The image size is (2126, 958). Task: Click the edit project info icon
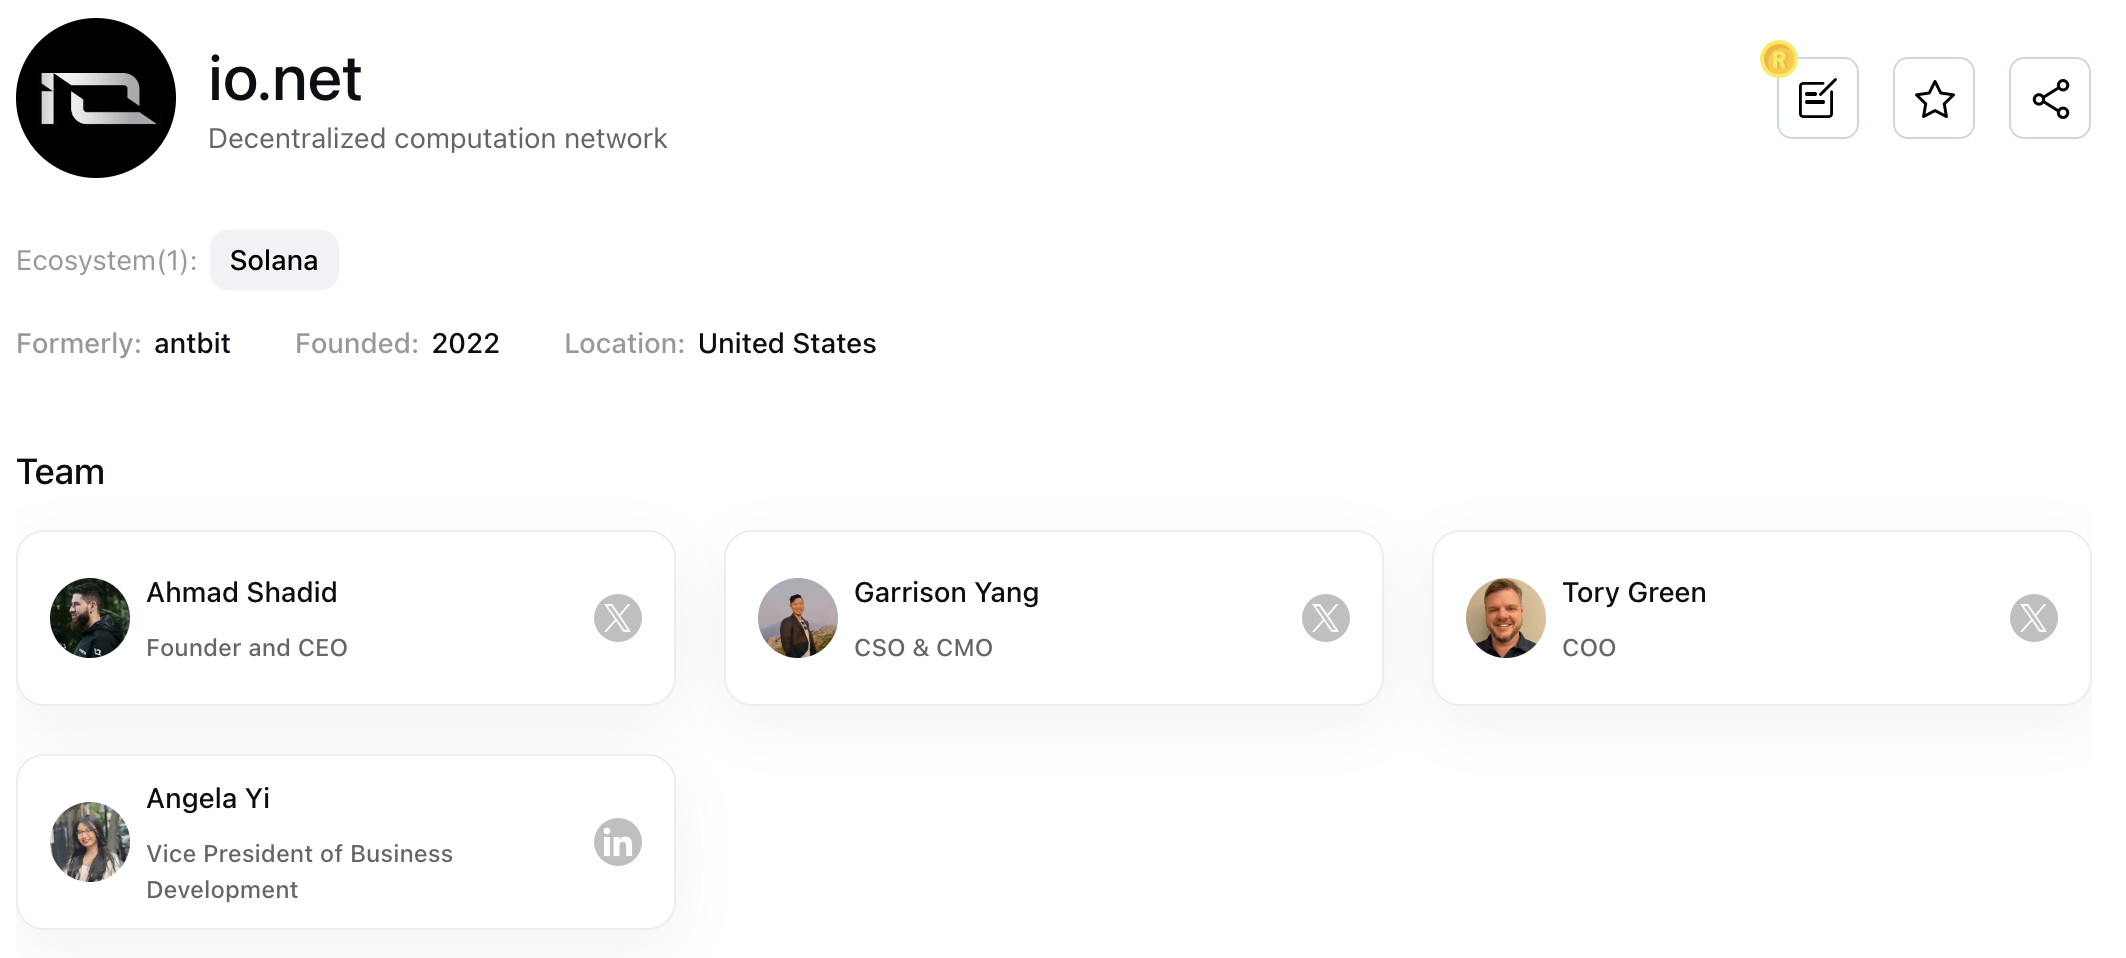1817,98
